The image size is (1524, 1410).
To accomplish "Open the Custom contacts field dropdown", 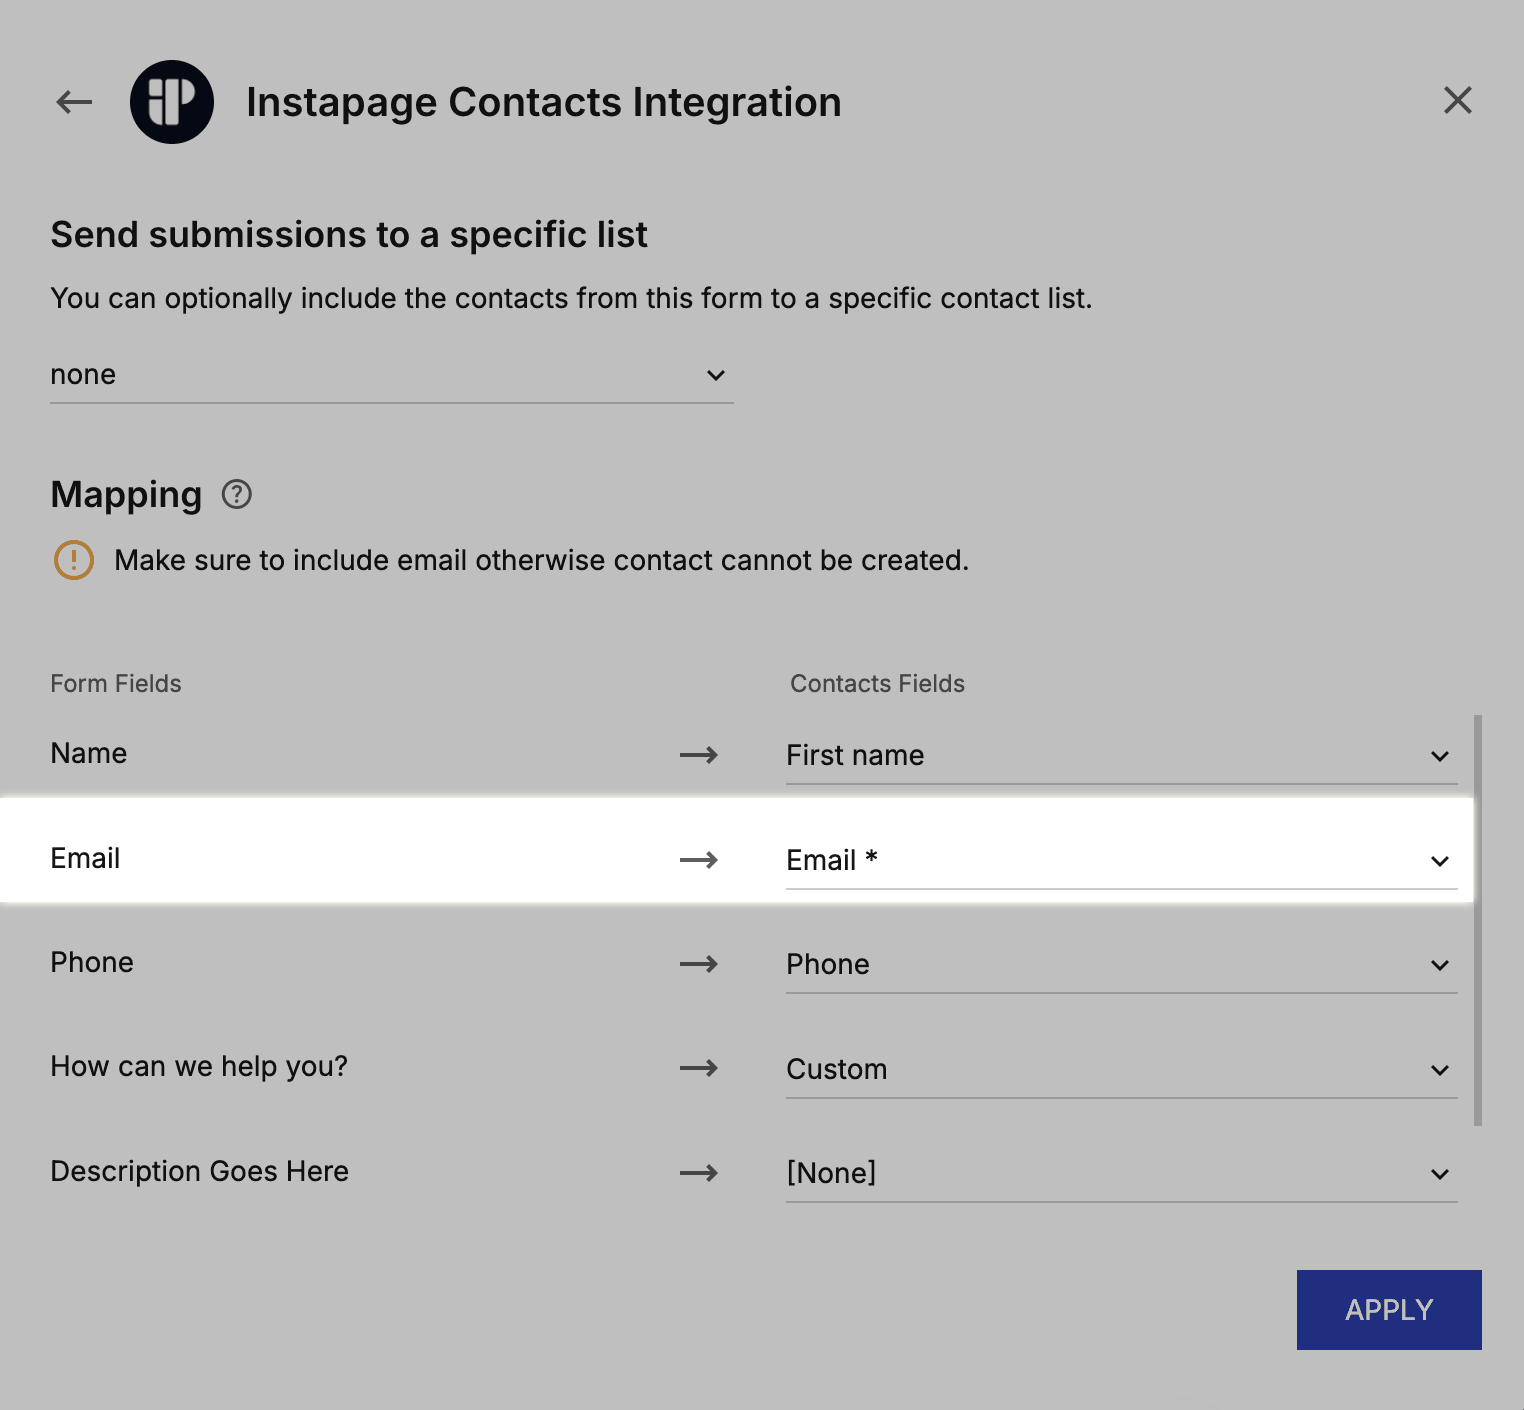I will click(1120, 1070).
